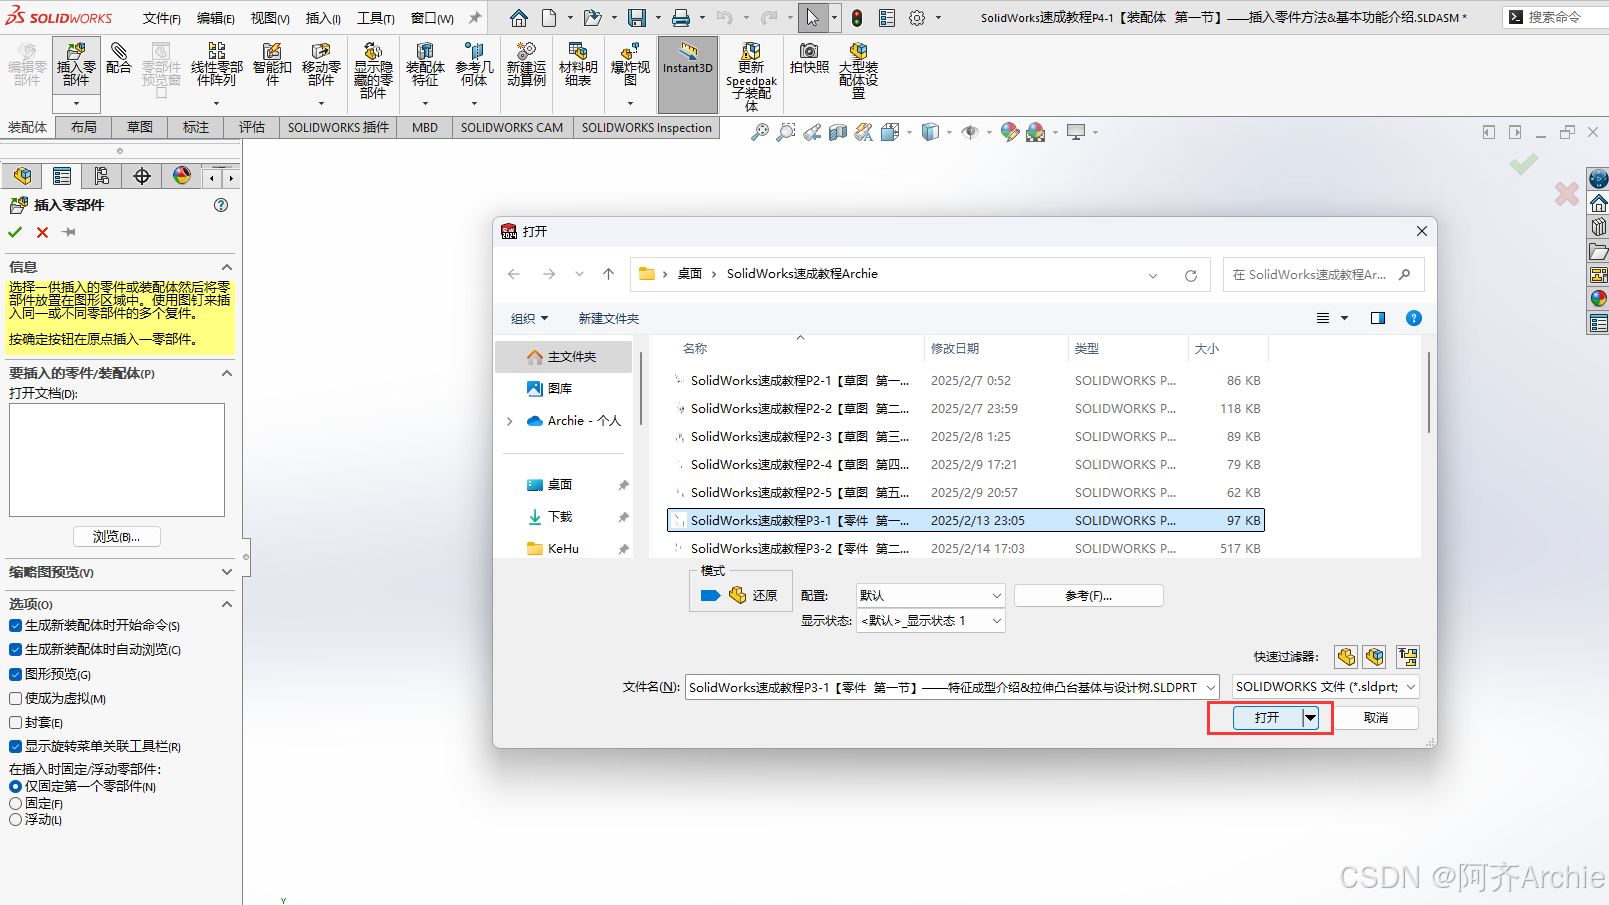Image resolution: width=1609 pixels, height=905 pixels.
Task: Select 仅固定第一个零部件 radio button
Action: 15,787
